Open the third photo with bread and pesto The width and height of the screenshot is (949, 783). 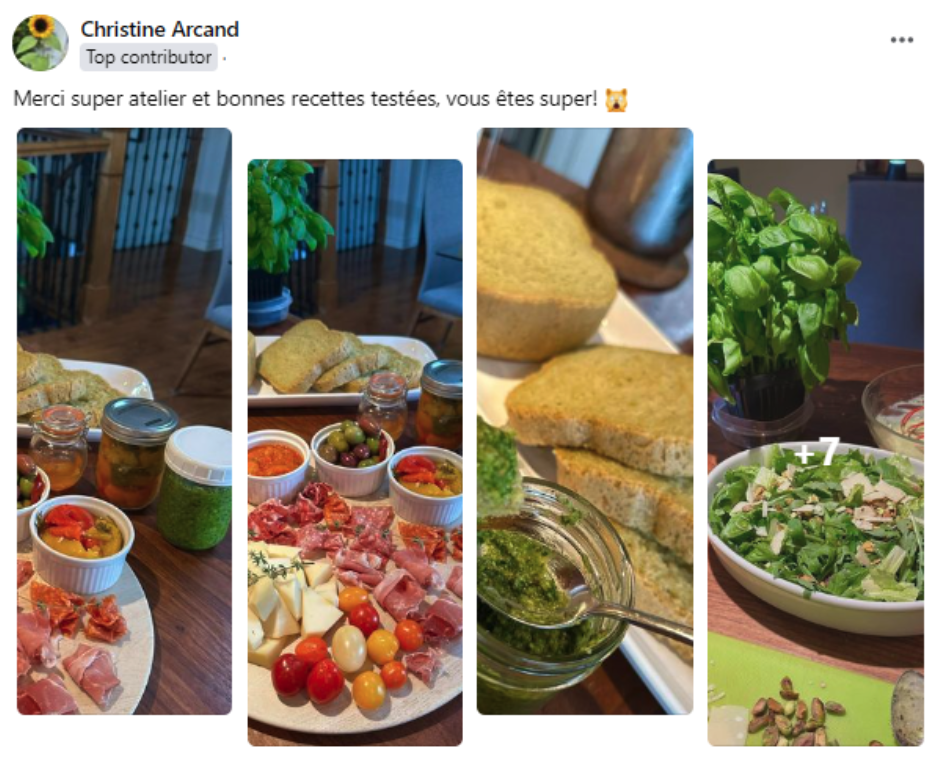pyautogui.click(x=585, y=421)
